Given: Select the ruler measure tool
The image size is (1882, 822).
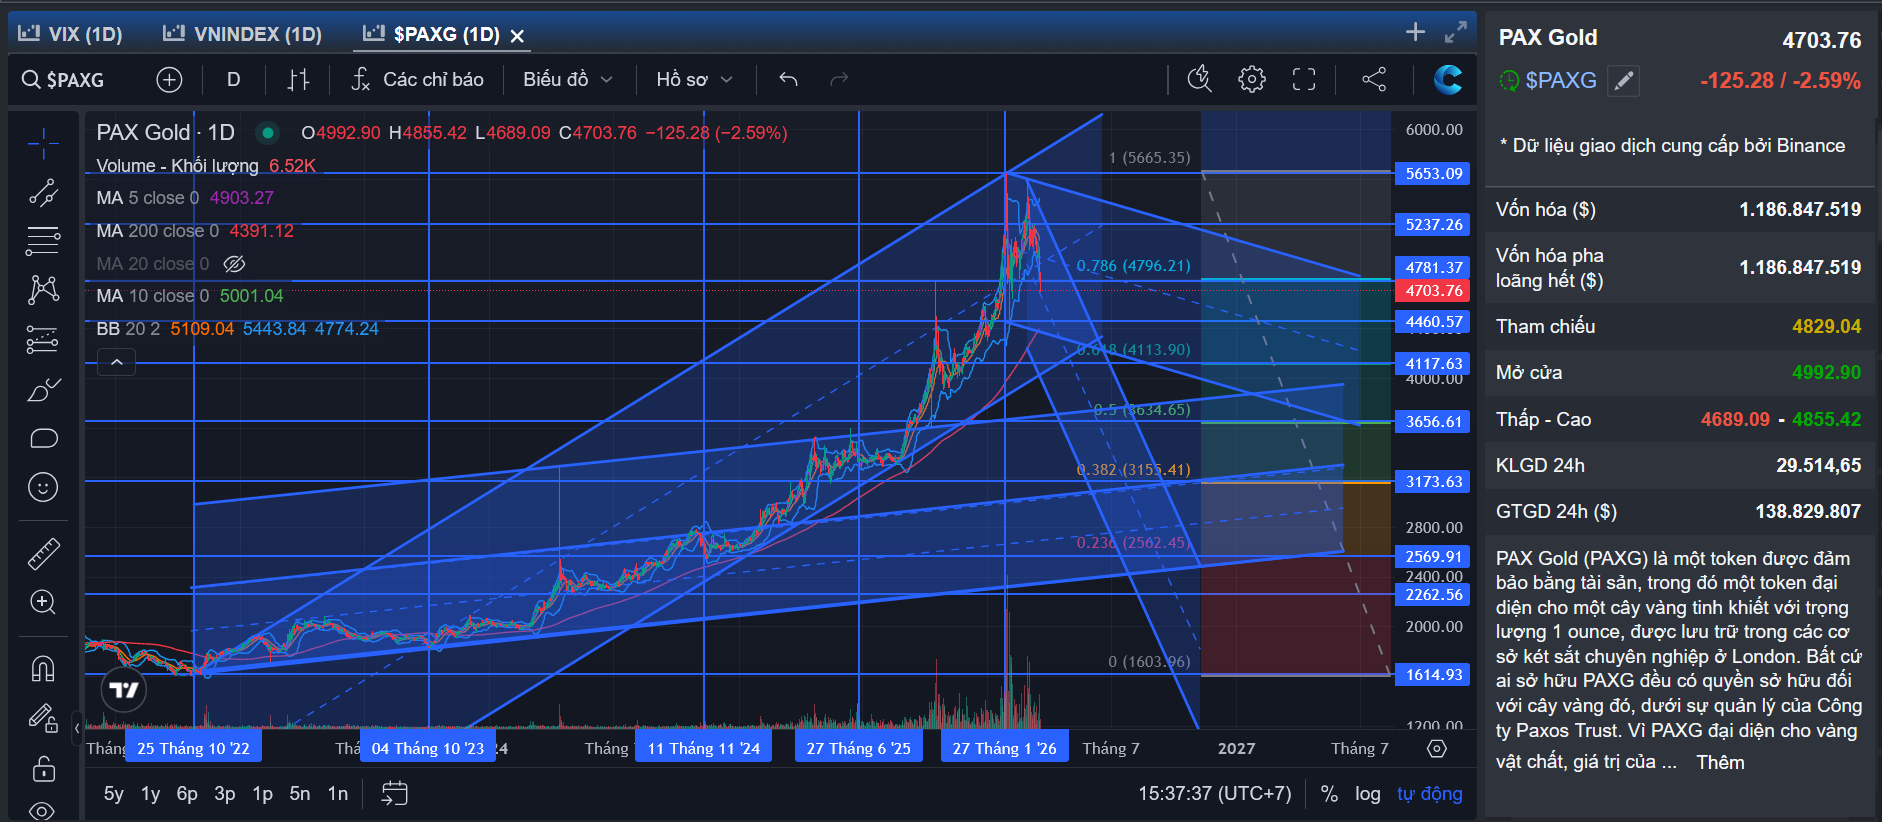Looking at the screenshot, I should [43, 553].
